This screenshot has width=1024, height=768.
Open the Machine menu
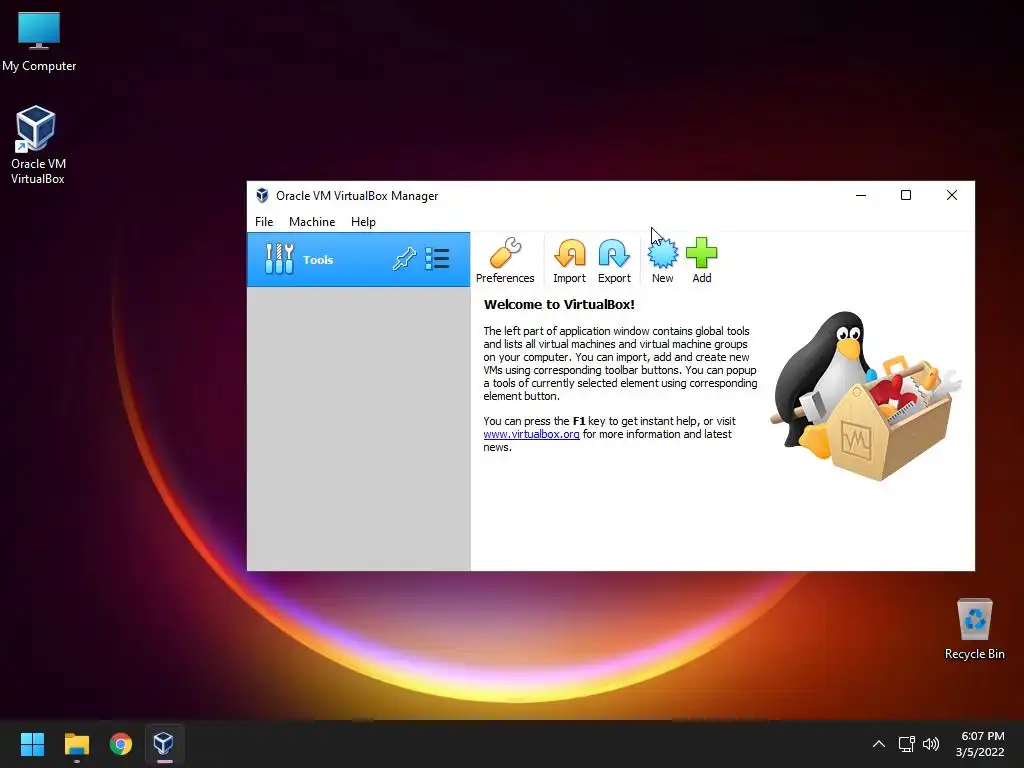coord(312,221)
